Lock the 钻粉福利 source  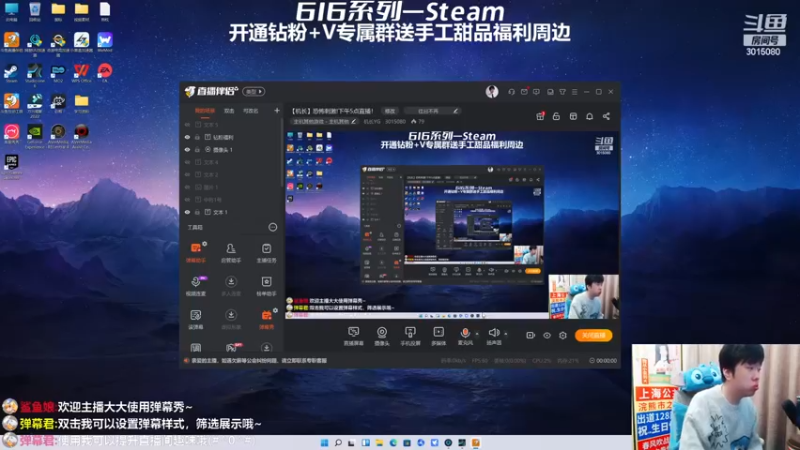(x=197, y=137)
